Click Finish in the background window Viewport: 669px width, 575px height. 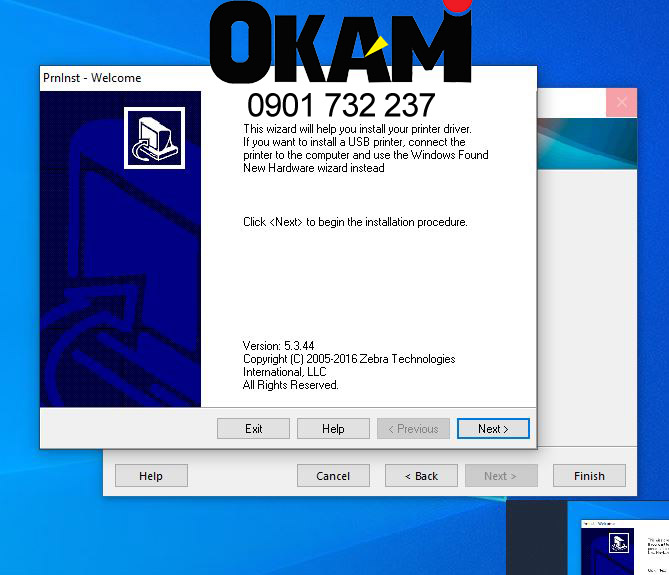589,476
